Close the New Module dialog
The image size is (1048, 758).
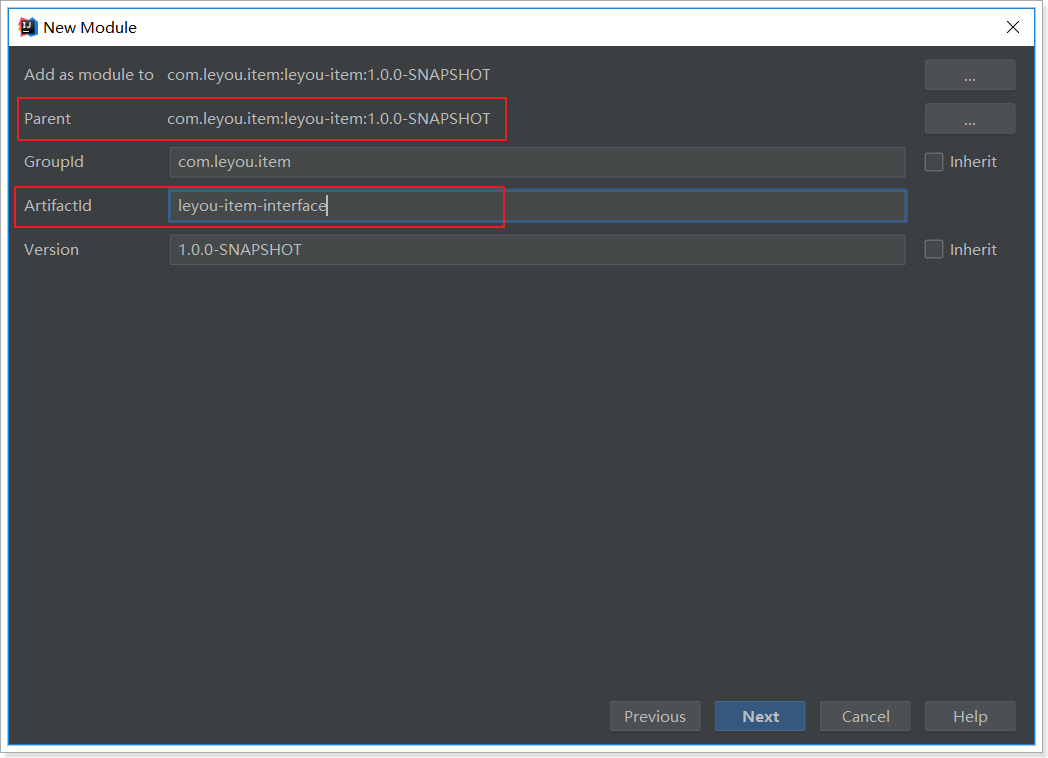1013,27
